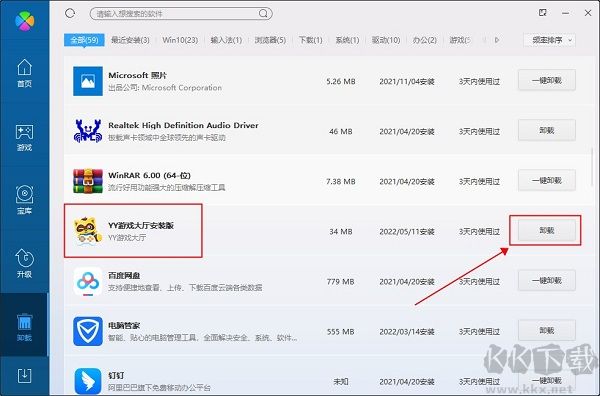
Task: Open the 频率排序 sort dropdown
Action: tap(549, 40)
